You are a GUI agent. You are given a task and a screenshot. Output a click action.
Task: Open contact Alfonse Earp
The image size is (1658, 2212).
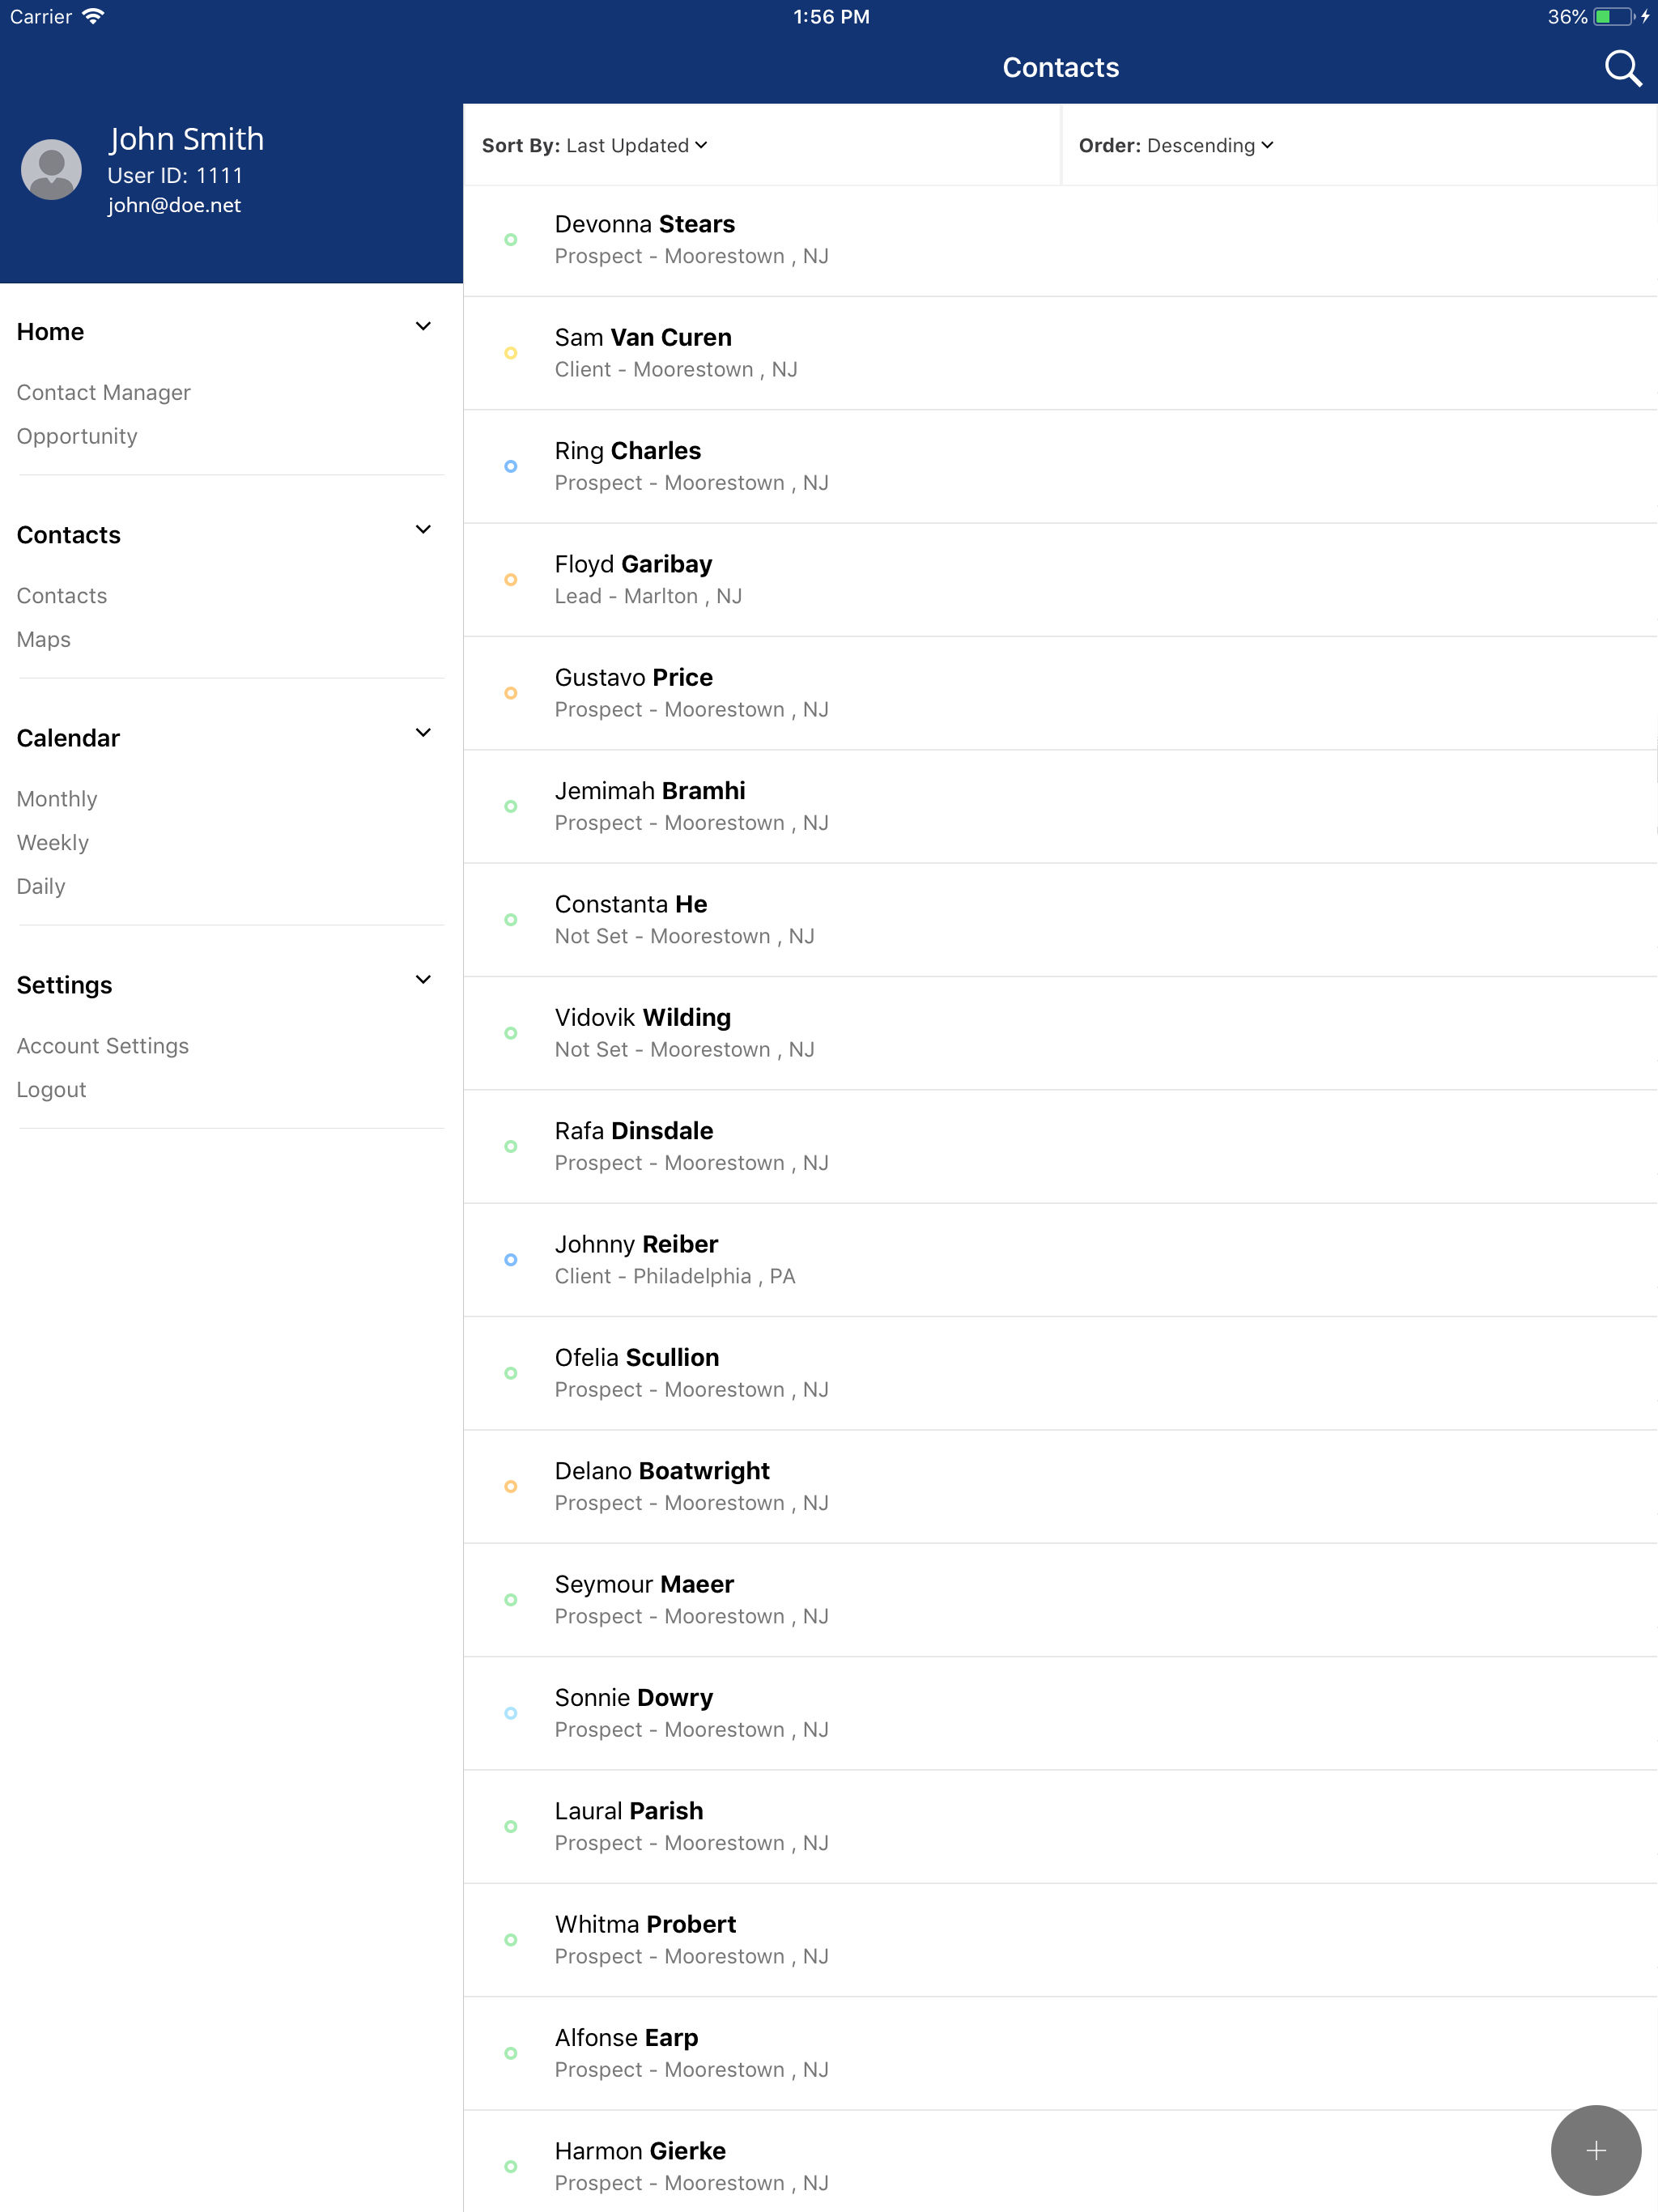pos(1060,2053)
